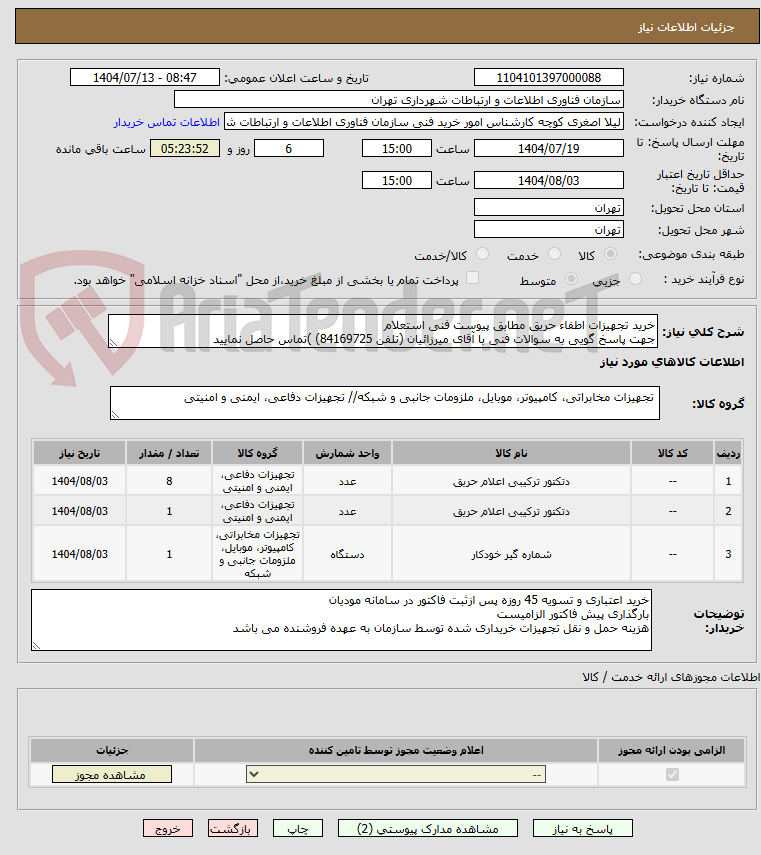Click the 'نام کالا' column header
The width and height of the screenshot is (761, 855).
511,453
